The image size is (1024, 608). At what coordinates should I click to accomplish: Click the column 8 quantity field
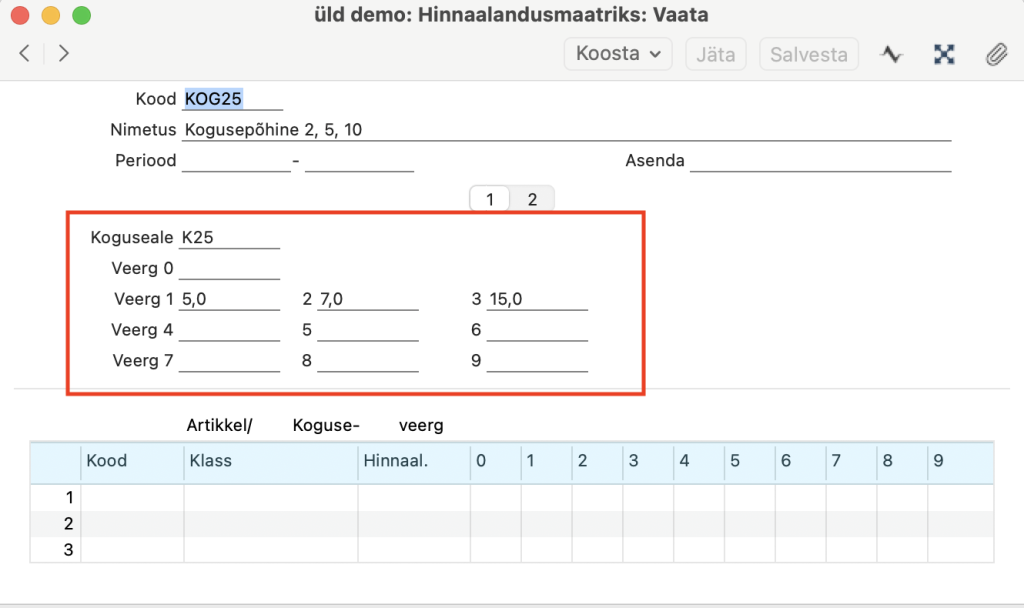click(x=368, y=360)
